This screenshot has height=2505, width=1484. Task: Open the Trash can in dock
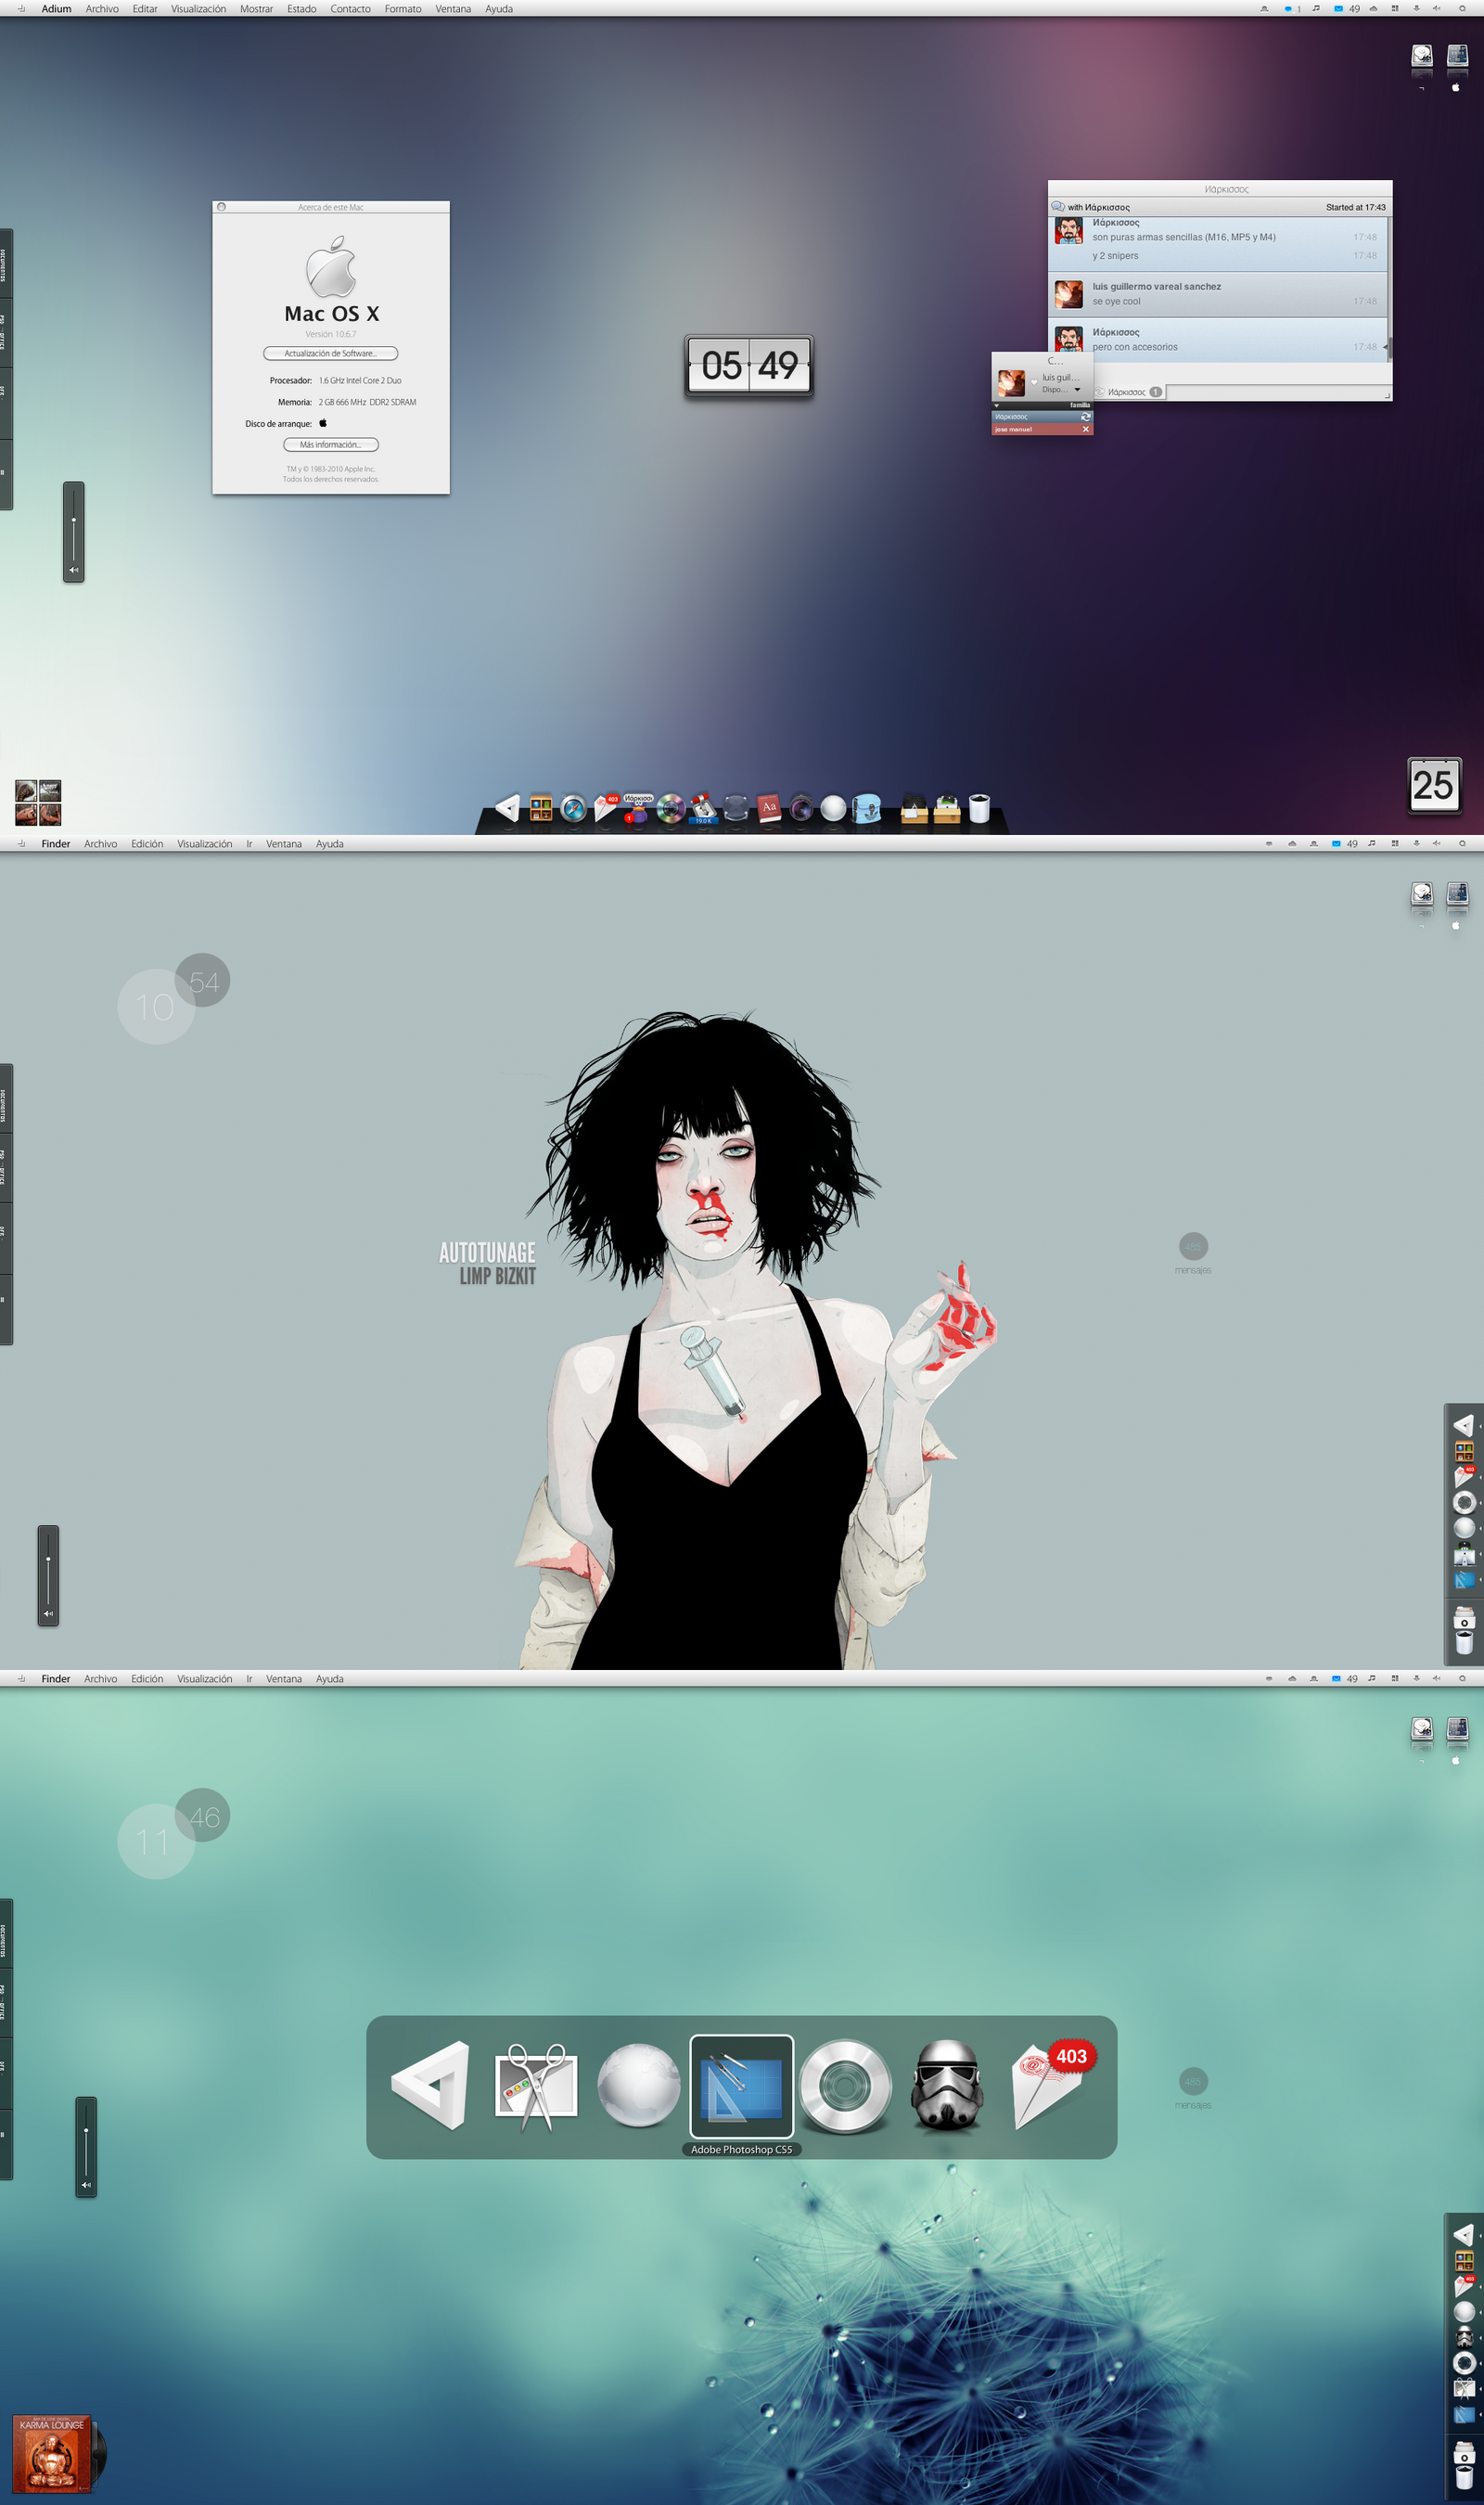(x=979, y=808)
